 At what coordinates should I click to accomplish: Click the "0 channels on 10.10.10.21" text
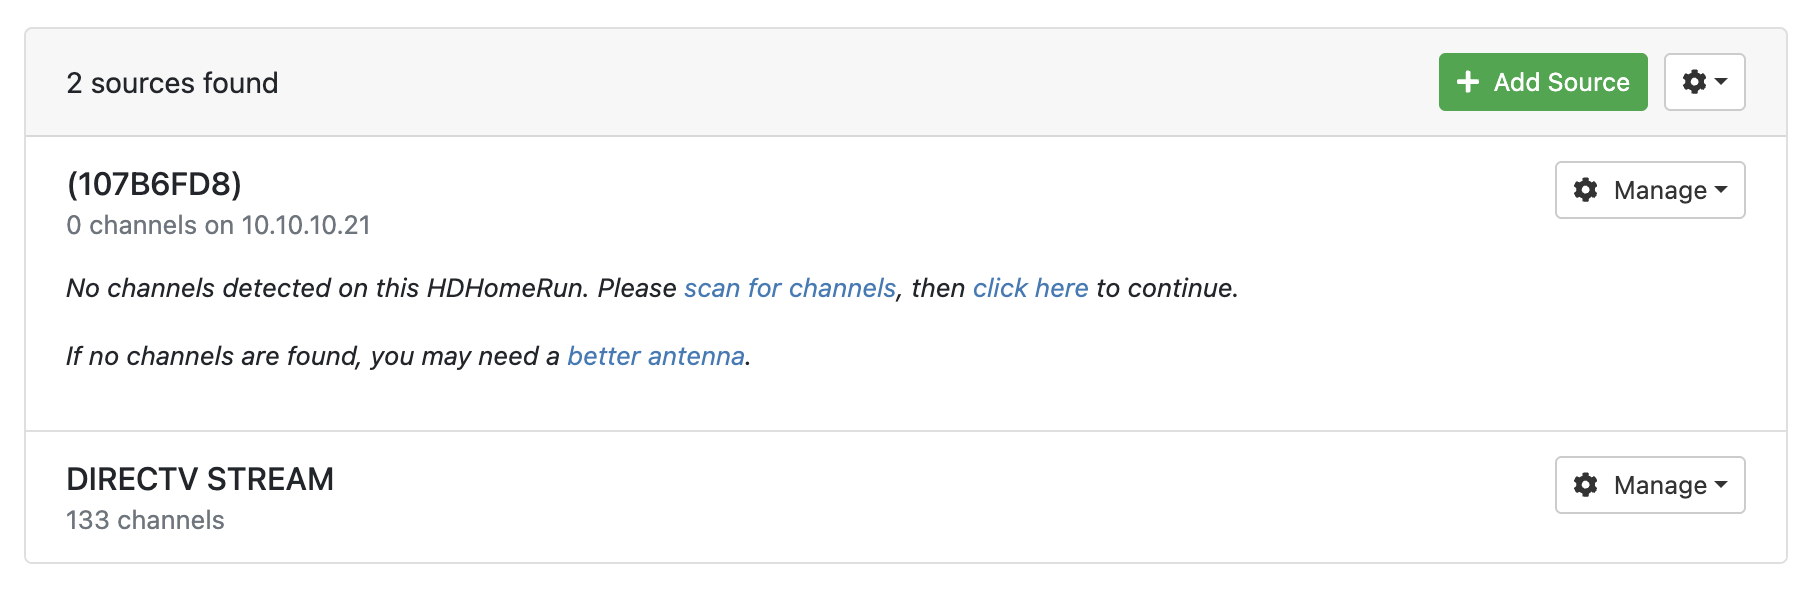218,225
